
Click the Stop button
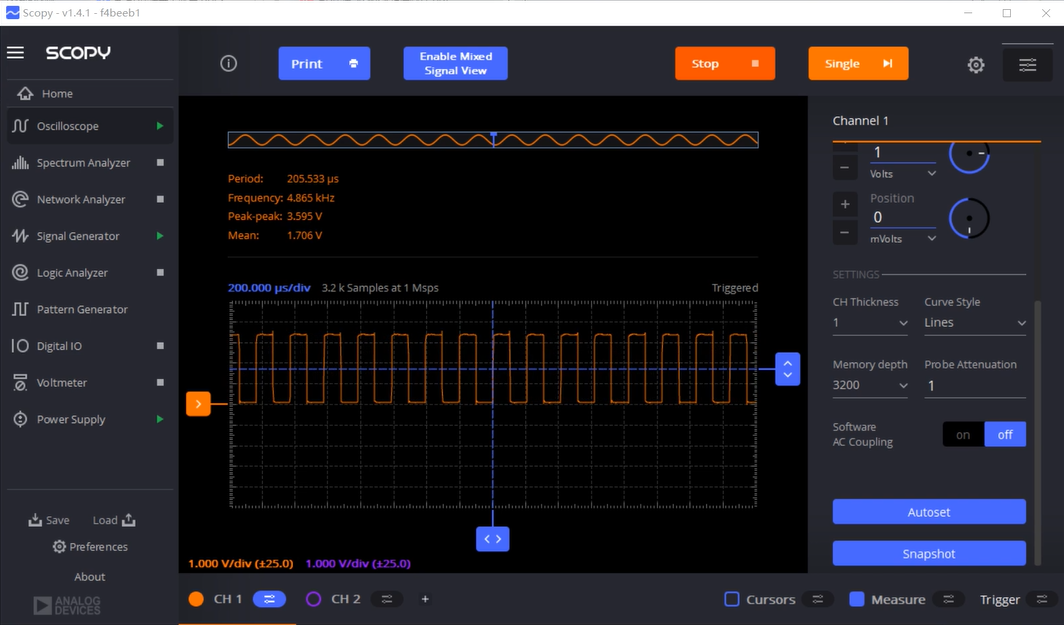(x=725, y=64)
